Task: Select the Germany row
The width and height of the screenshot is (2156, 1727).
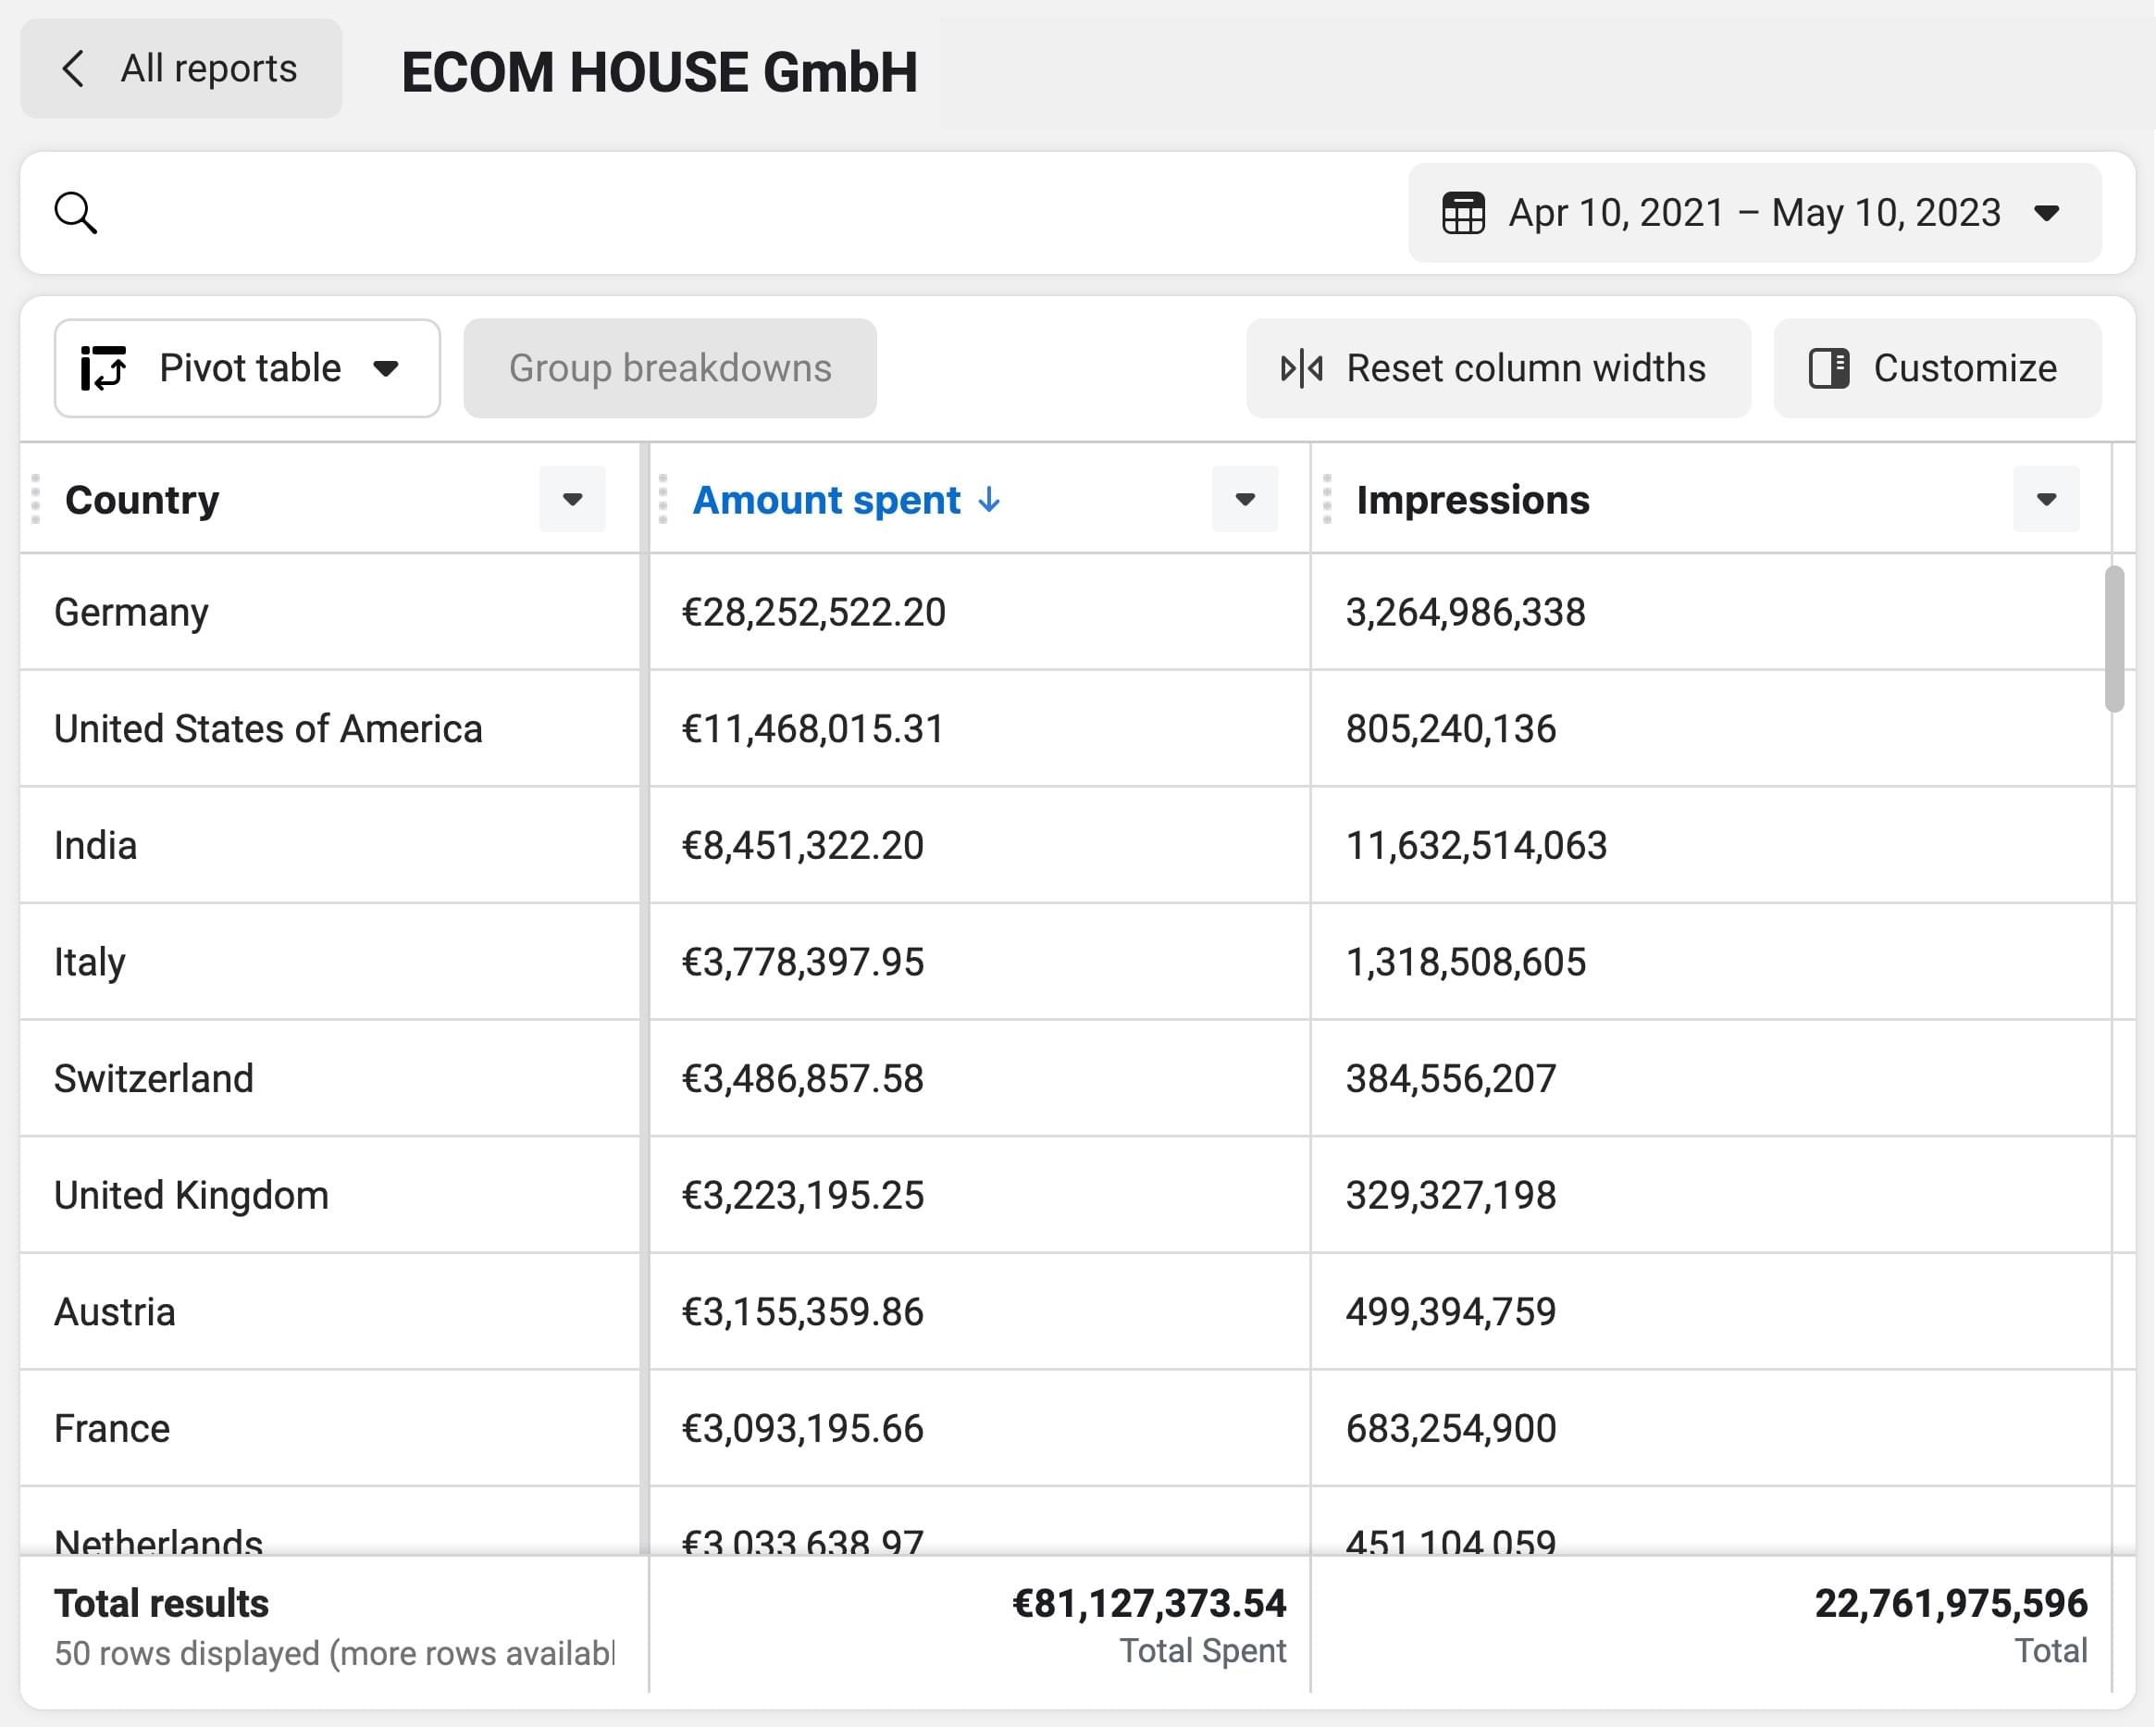Action: tap(1066, 612)
